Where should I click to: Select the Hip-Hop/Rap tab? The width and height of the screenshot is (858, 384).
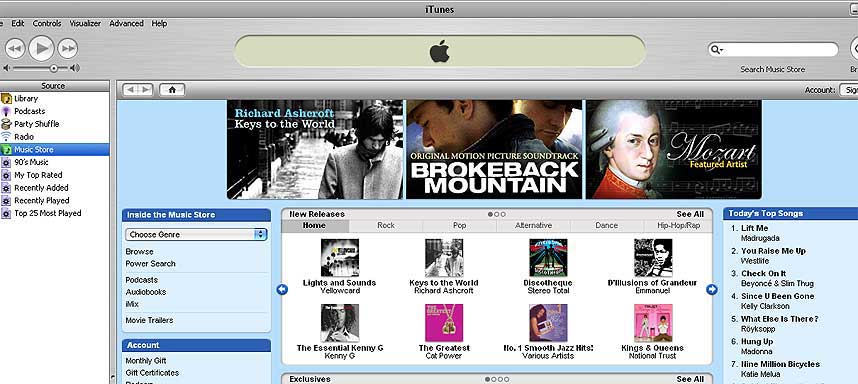(x=678, y=225)
